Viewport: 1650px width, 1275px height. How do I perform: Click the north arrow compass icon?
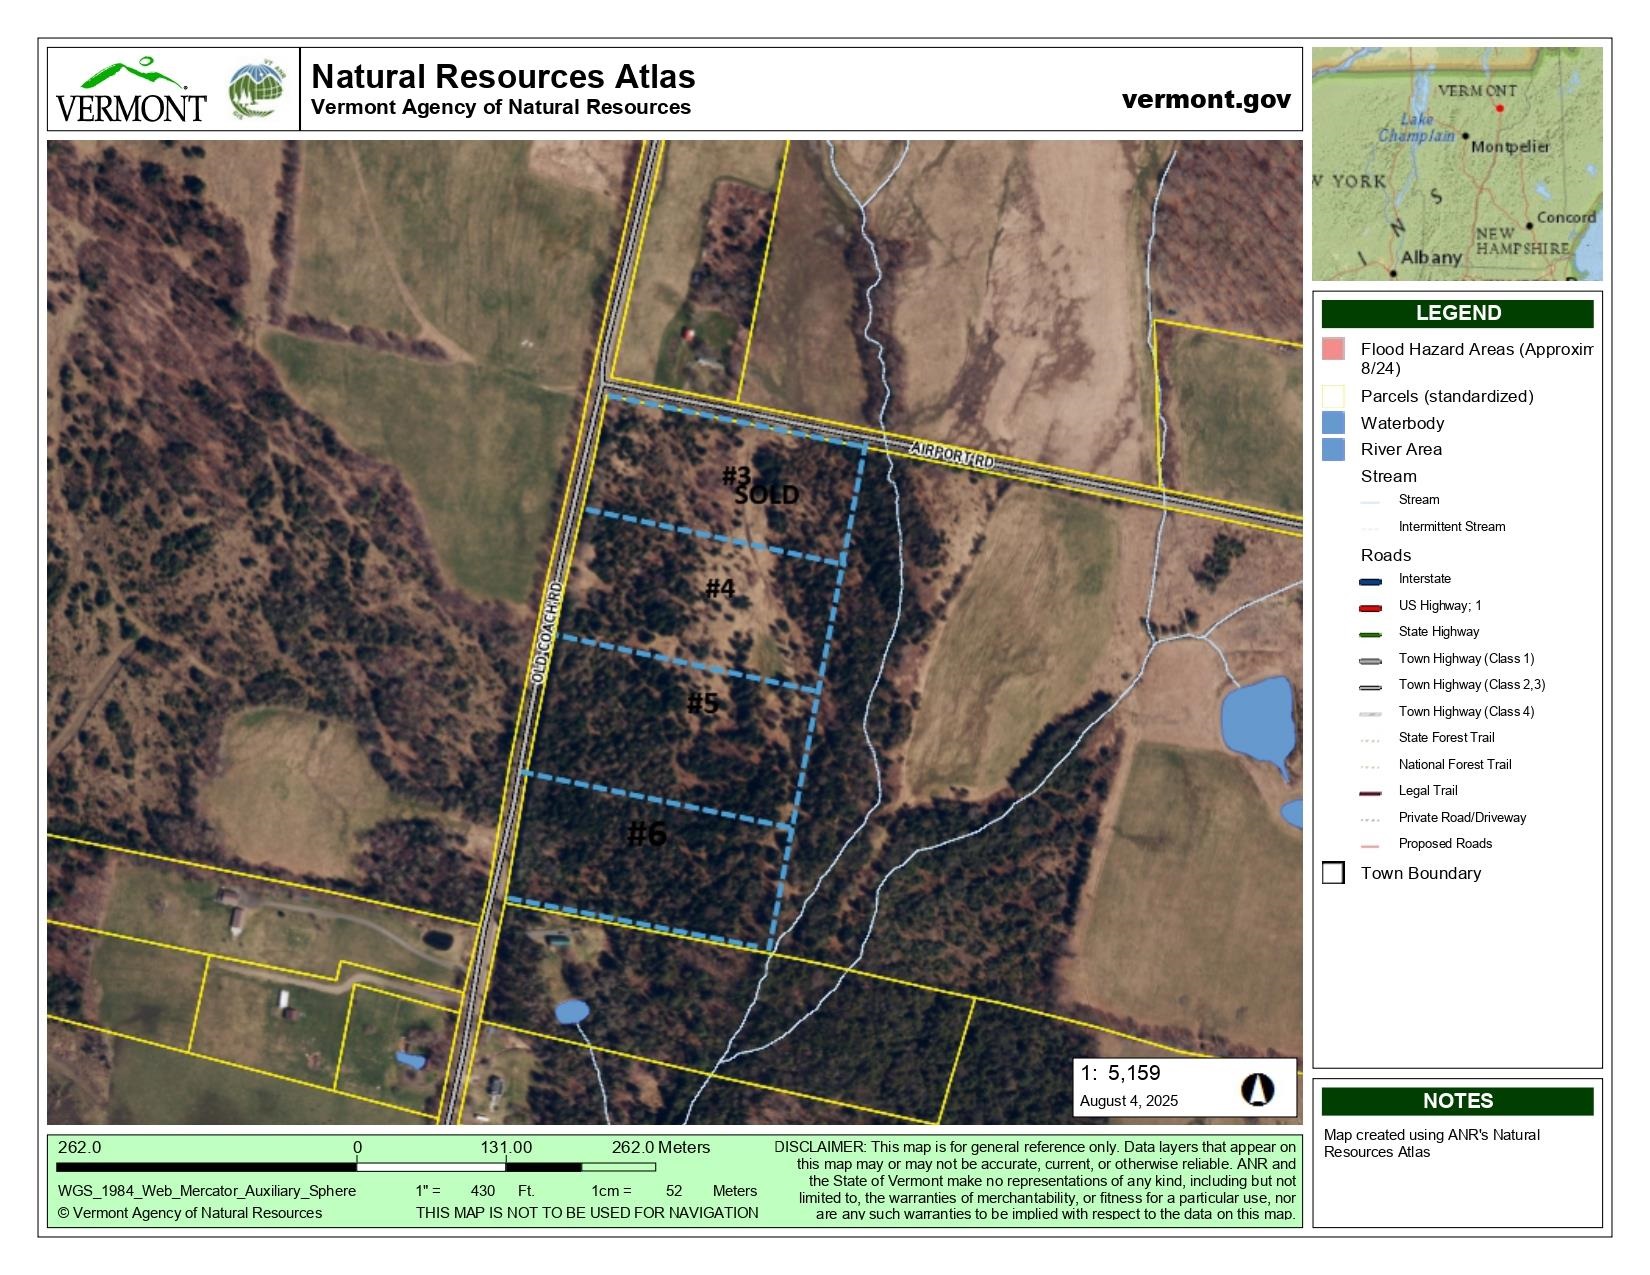(x=1257, y=1089)
